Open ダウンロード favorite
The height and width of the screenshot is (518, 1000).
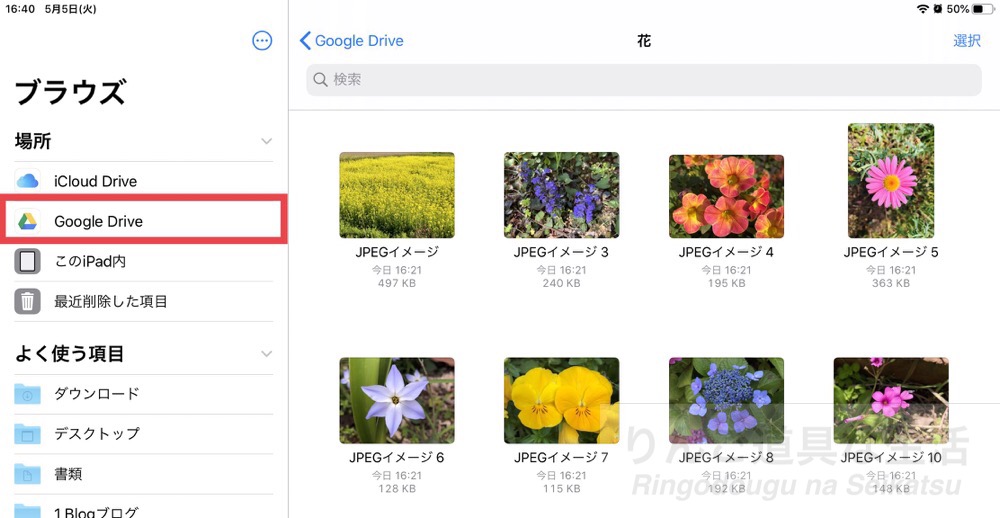(143, 394)
